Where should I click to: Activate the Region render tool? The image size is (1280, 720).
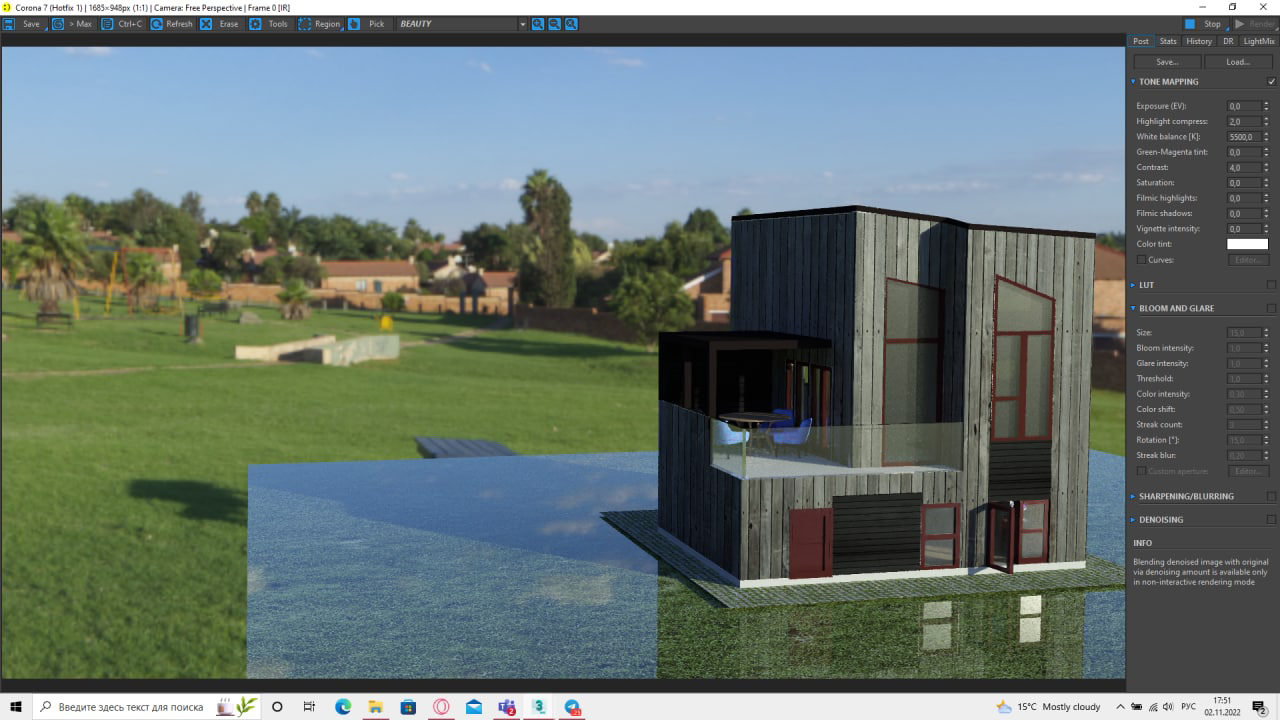320,24
